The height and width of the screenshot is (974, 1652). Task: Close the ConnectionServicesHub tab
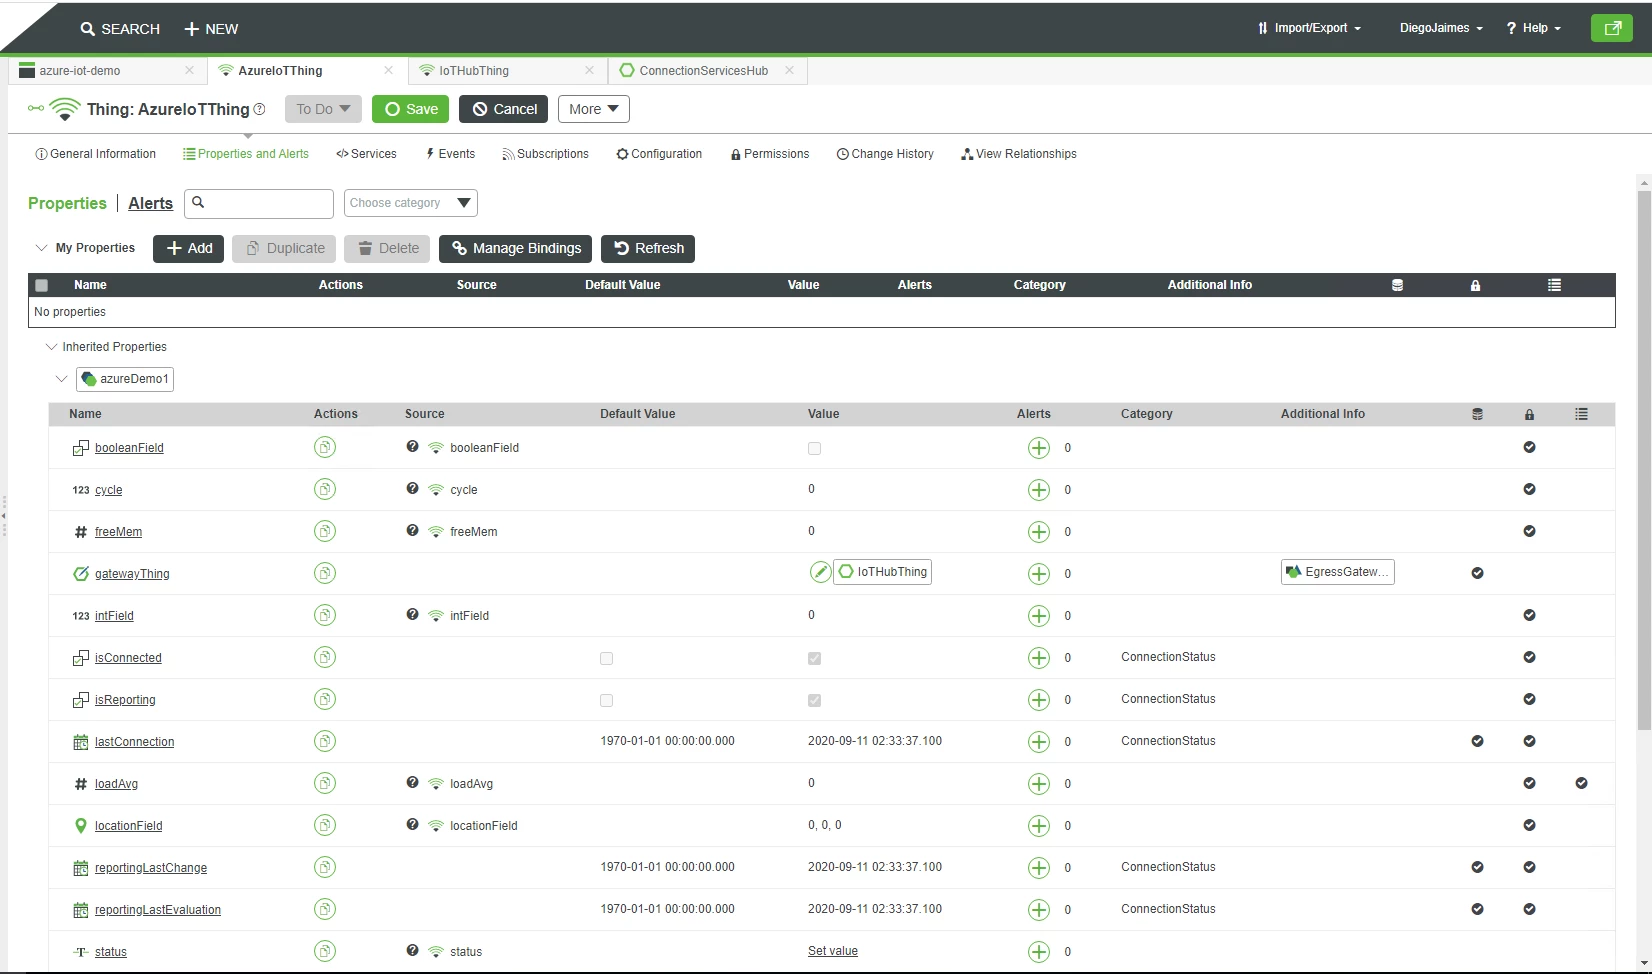(790, 70)
